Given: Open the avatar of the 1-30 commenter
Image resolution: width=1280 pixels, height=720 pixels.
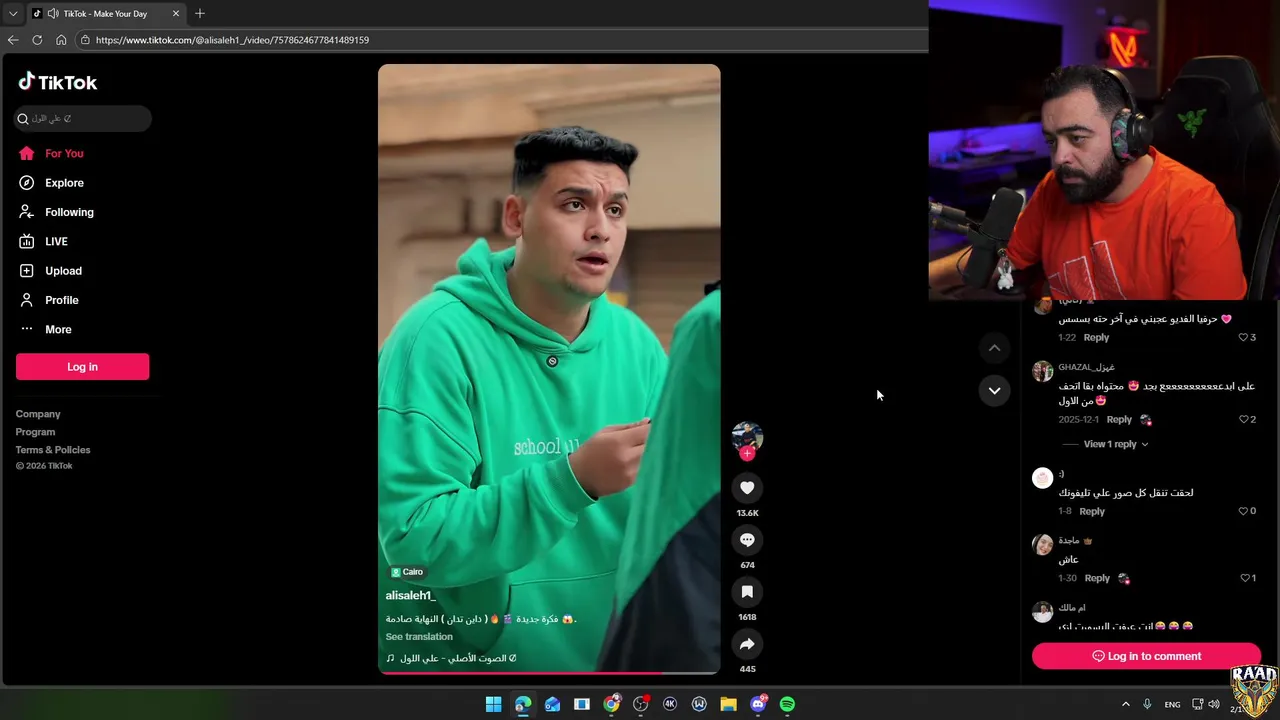Looking at the screenshot, I should [x=1043, y=545].
